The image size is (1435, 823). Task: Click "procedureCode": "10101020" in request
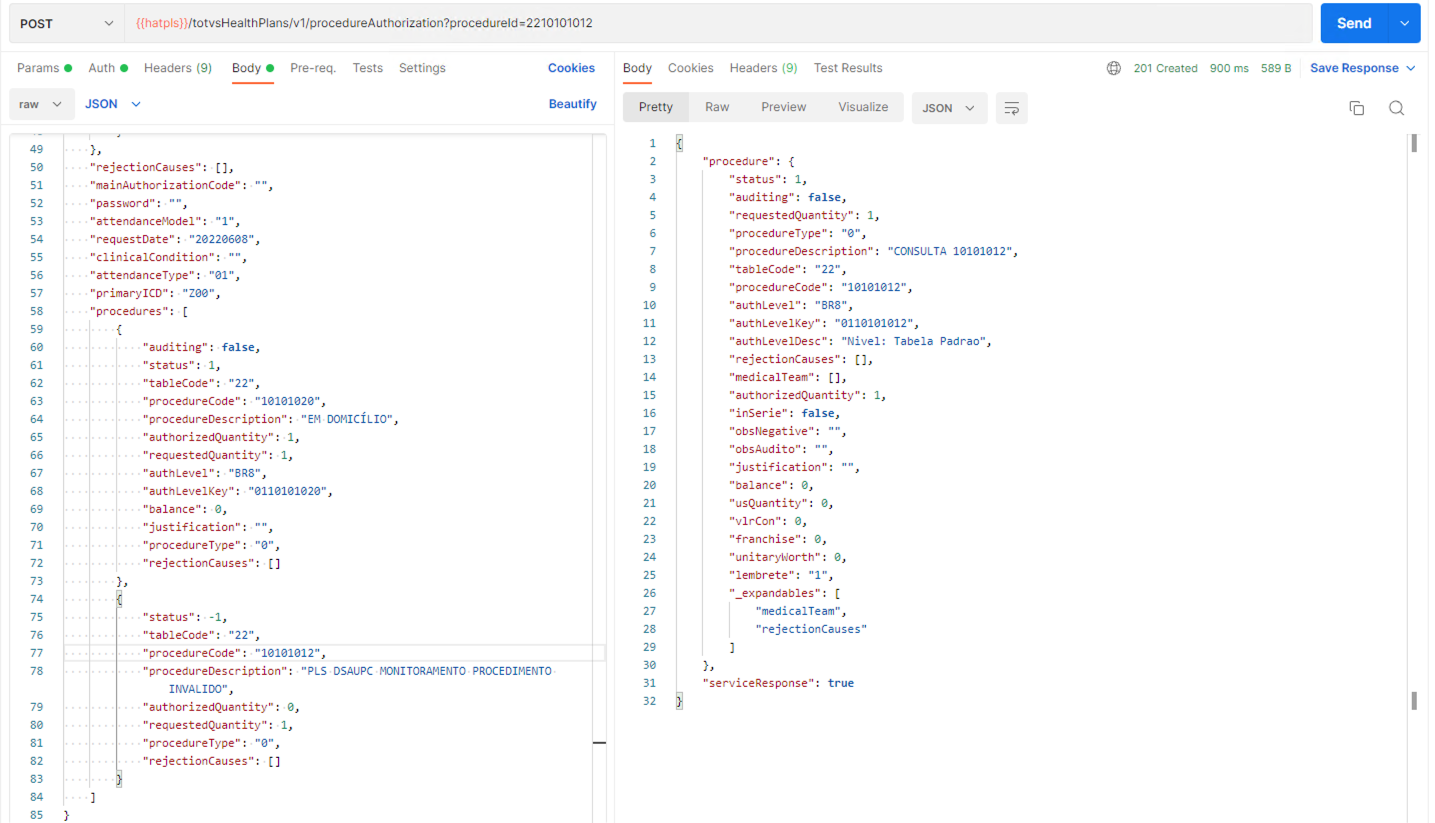coord(235,401)
